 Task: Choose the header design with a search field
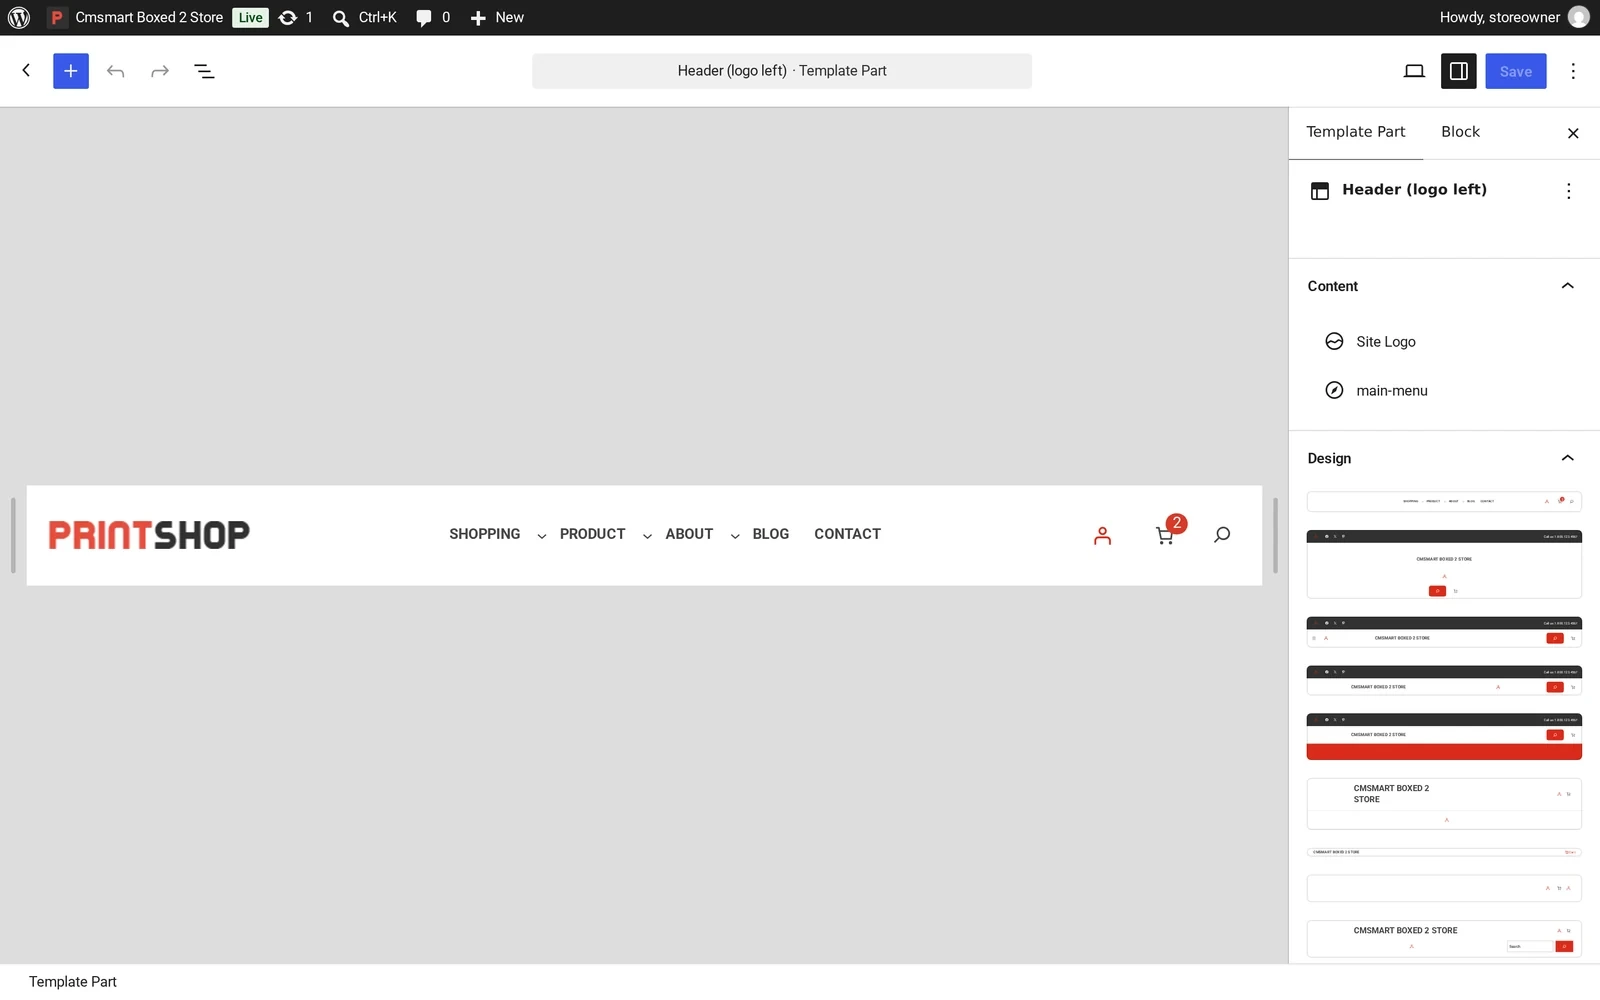pyautogui.click(x=1444, y=938)
